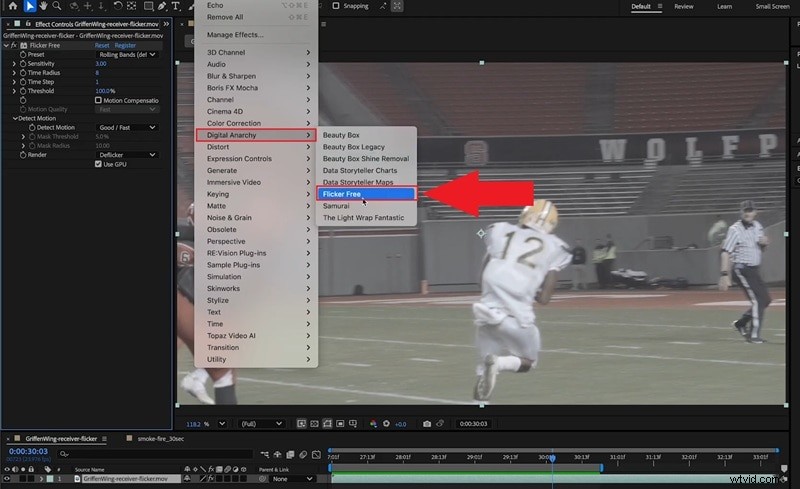Select the Rectangle shape tool

tap(148, 6)
